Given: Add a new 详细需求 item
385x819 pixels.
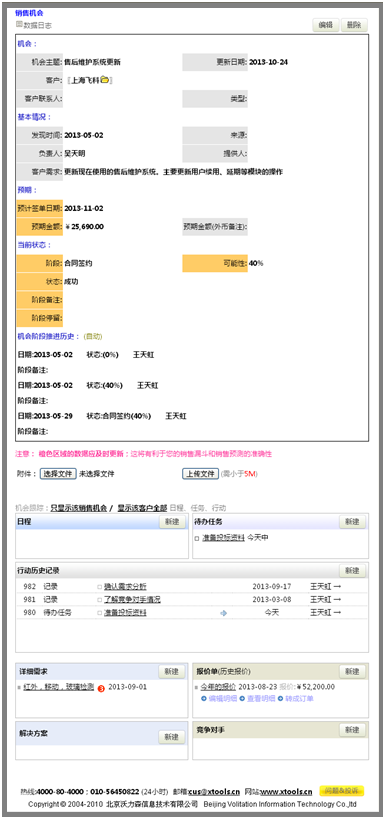Looking at the screenshot, I should pyautogui.click(x=172, y=672).
